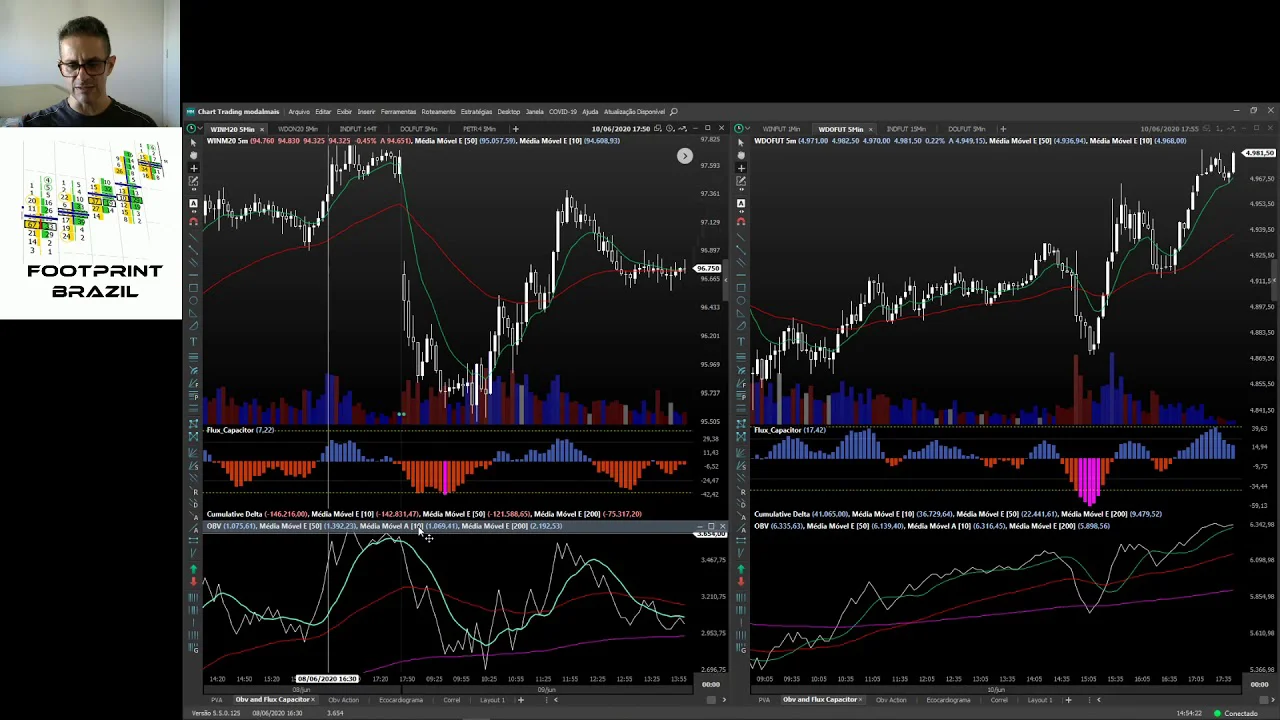Click the search magnifier in the menu bar
This screenshot has height=720, width=1280.
click(x=674, y=112)
